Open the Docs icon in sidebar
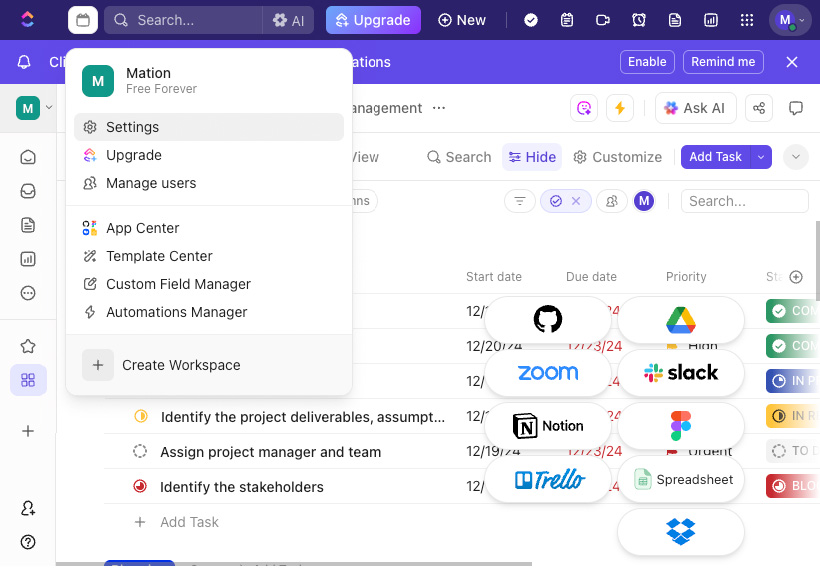820x581 pixels. click(28, 225)
